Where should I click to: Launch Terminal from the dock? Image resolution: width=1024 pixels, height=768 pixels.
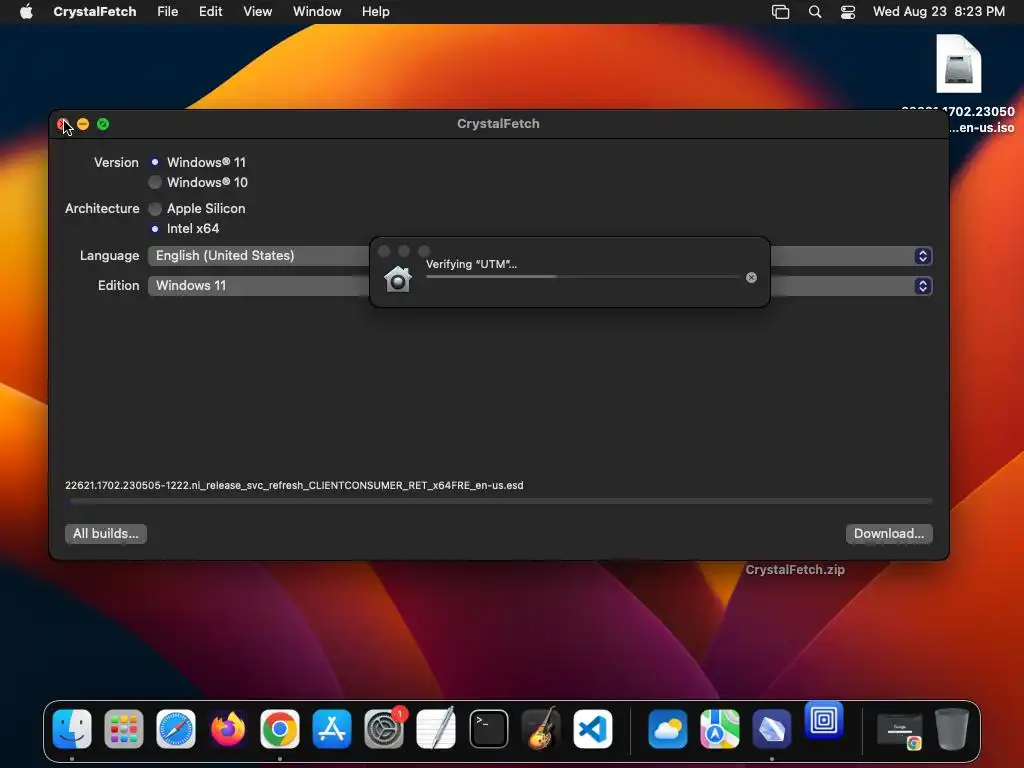pos(488,729)
